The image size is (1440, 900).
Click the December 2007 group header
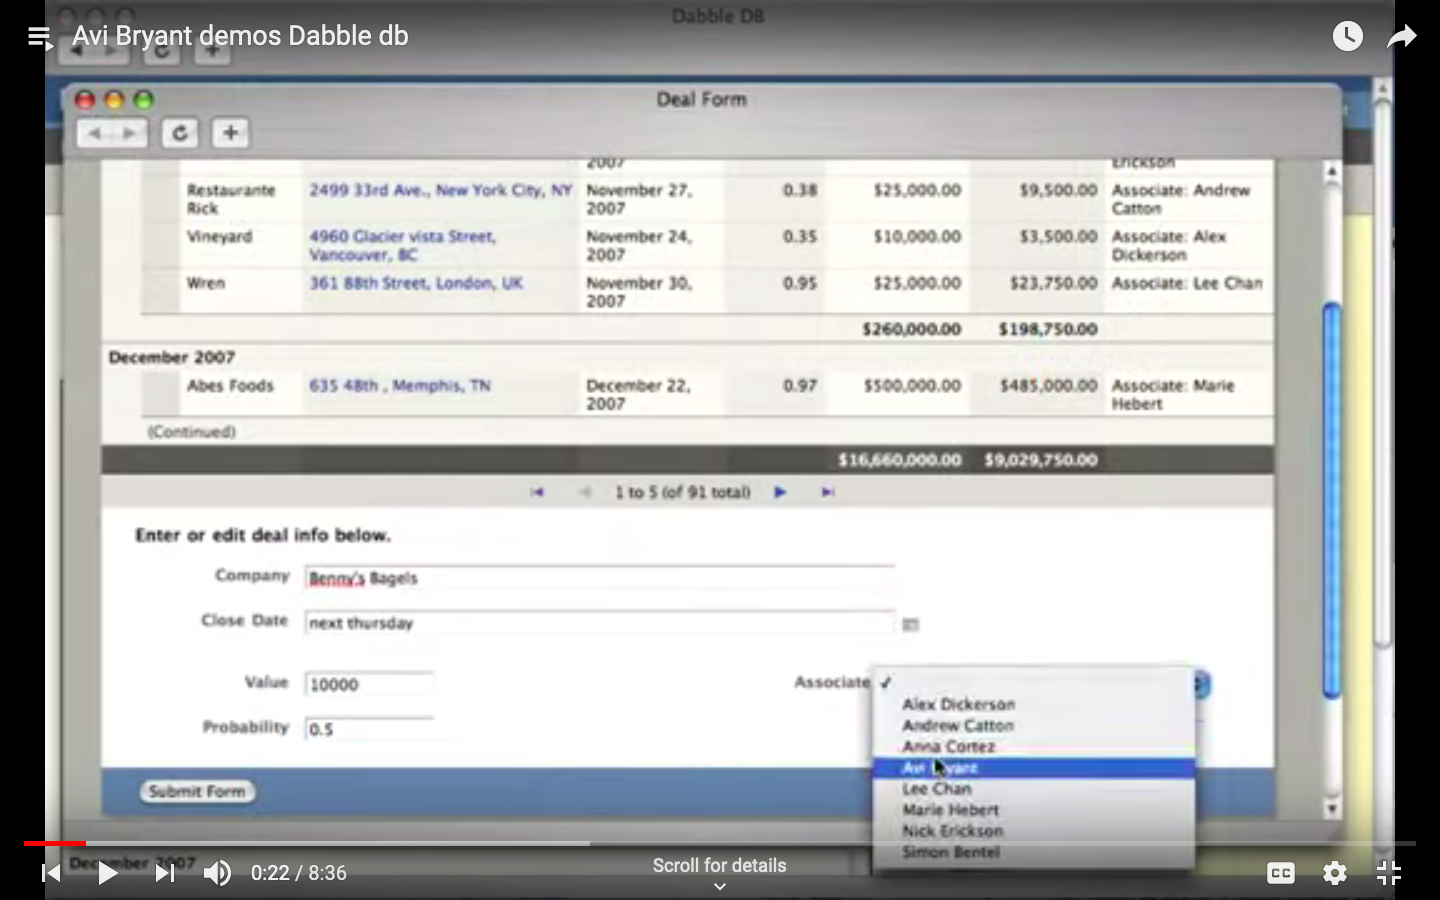[172, 357]
